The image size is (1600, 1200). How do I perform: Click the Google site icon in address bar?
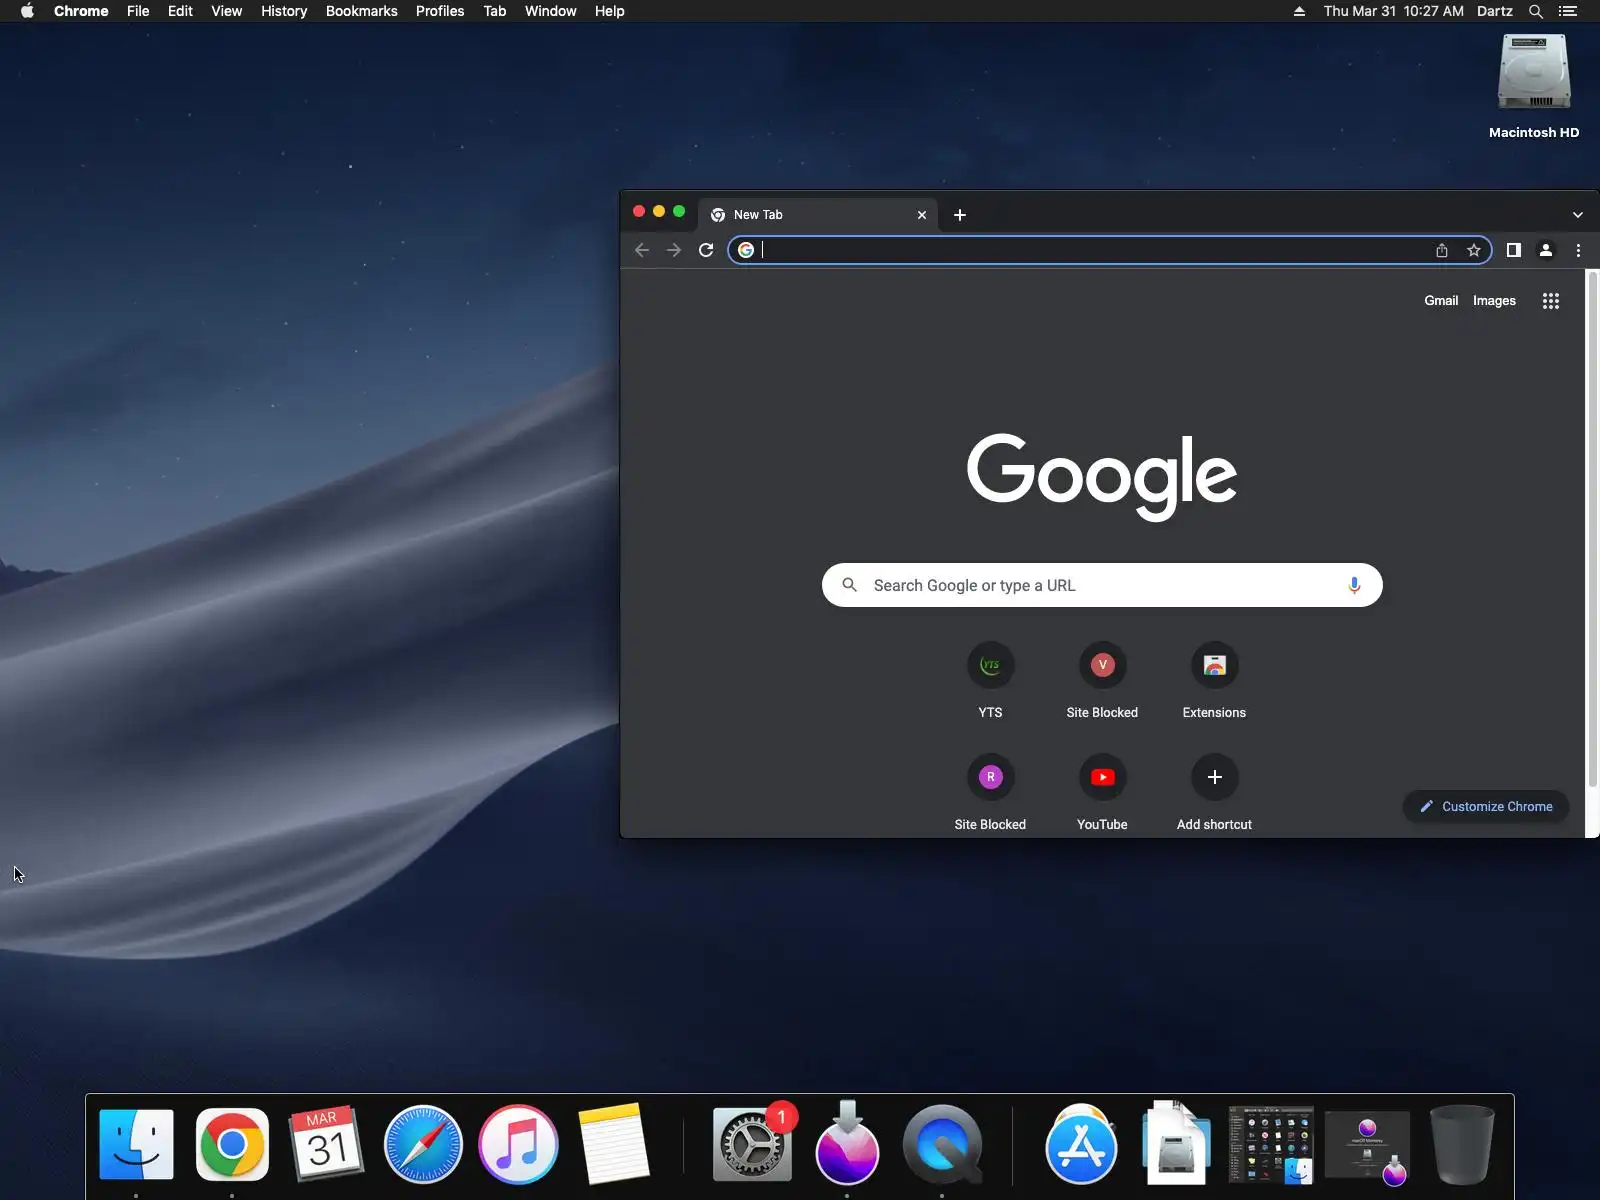(x=746, y=250)
